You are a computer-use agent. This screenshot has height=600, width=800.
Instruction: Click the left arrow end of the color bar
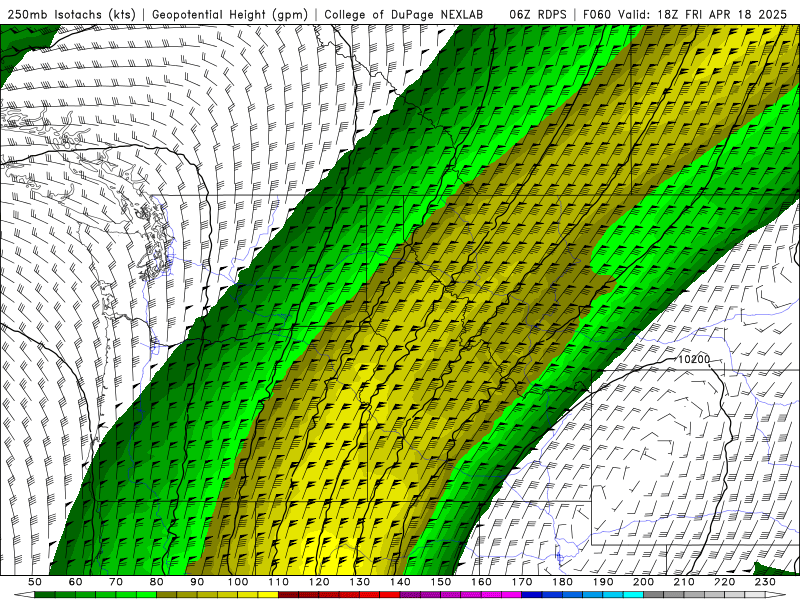(24, 595)
